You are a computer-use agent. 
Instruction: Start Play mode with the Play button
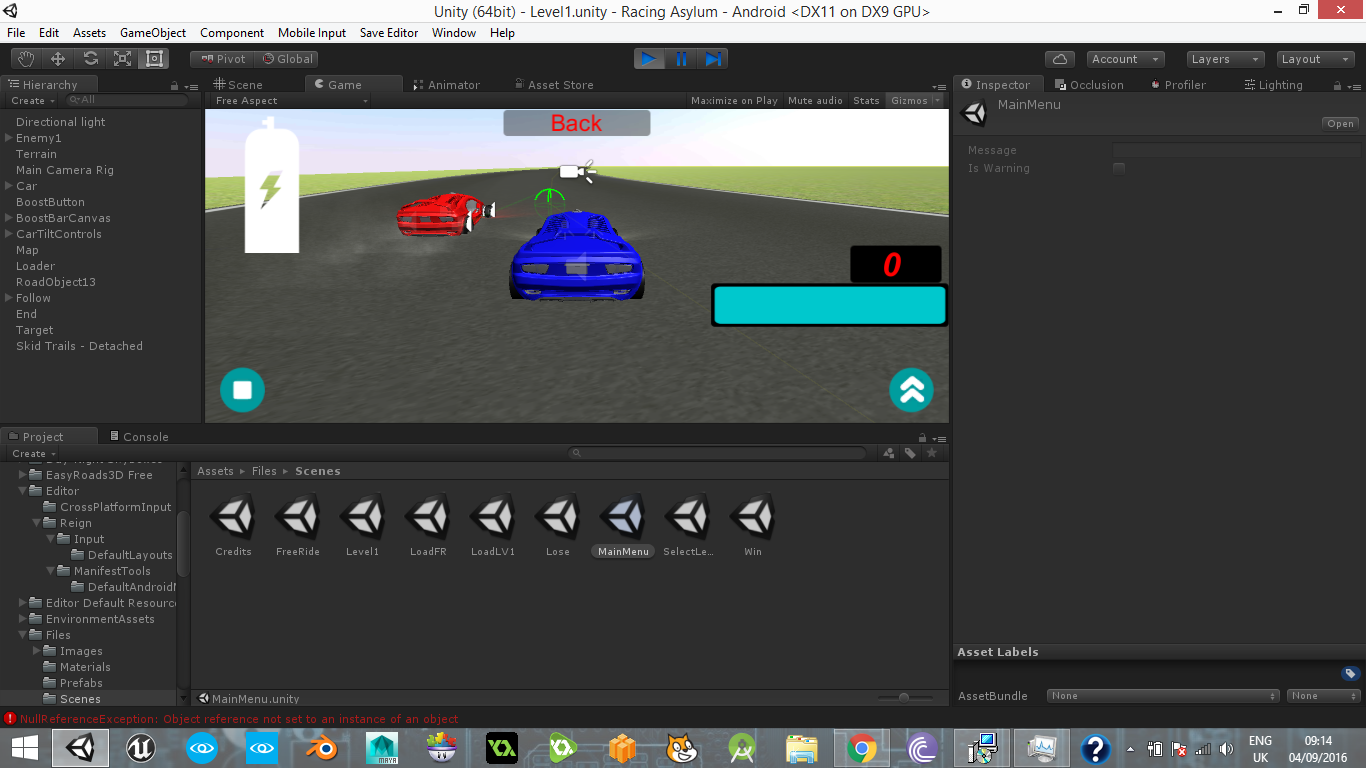(x=649, y=59)
